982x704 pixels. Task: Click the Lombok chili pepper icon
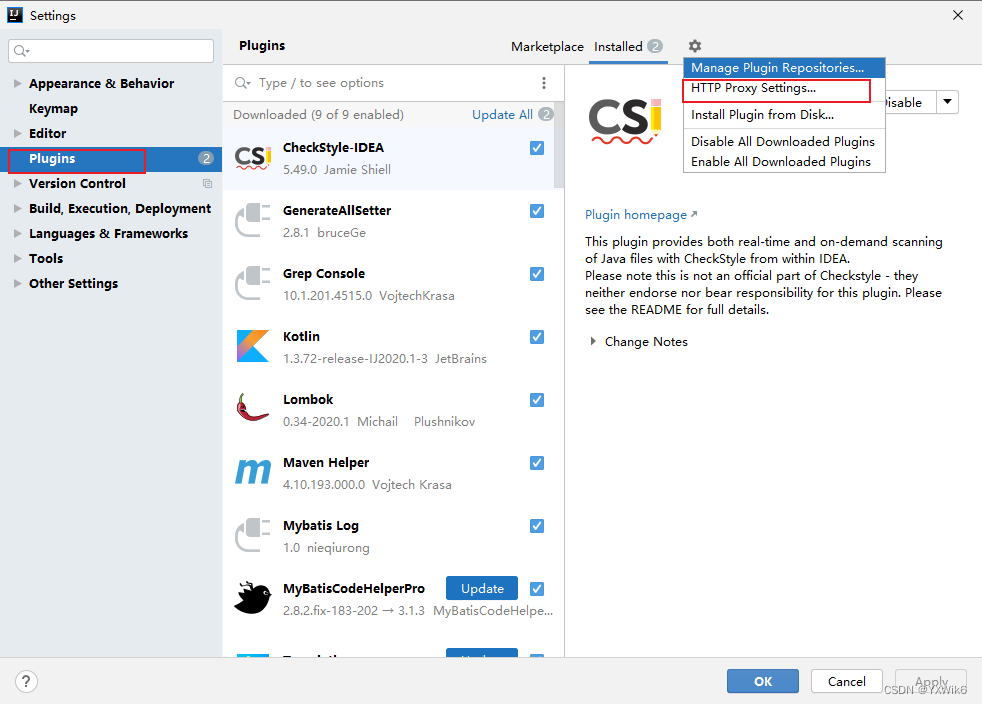253,407
